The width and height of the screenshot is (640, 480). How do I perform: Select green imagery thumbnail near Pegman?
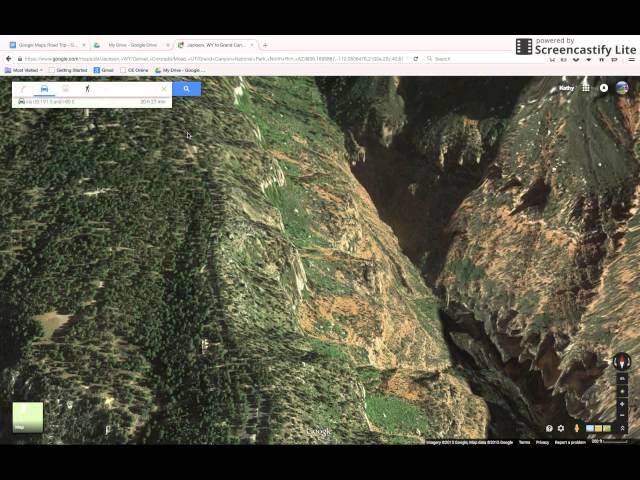(x=607, y=428)
